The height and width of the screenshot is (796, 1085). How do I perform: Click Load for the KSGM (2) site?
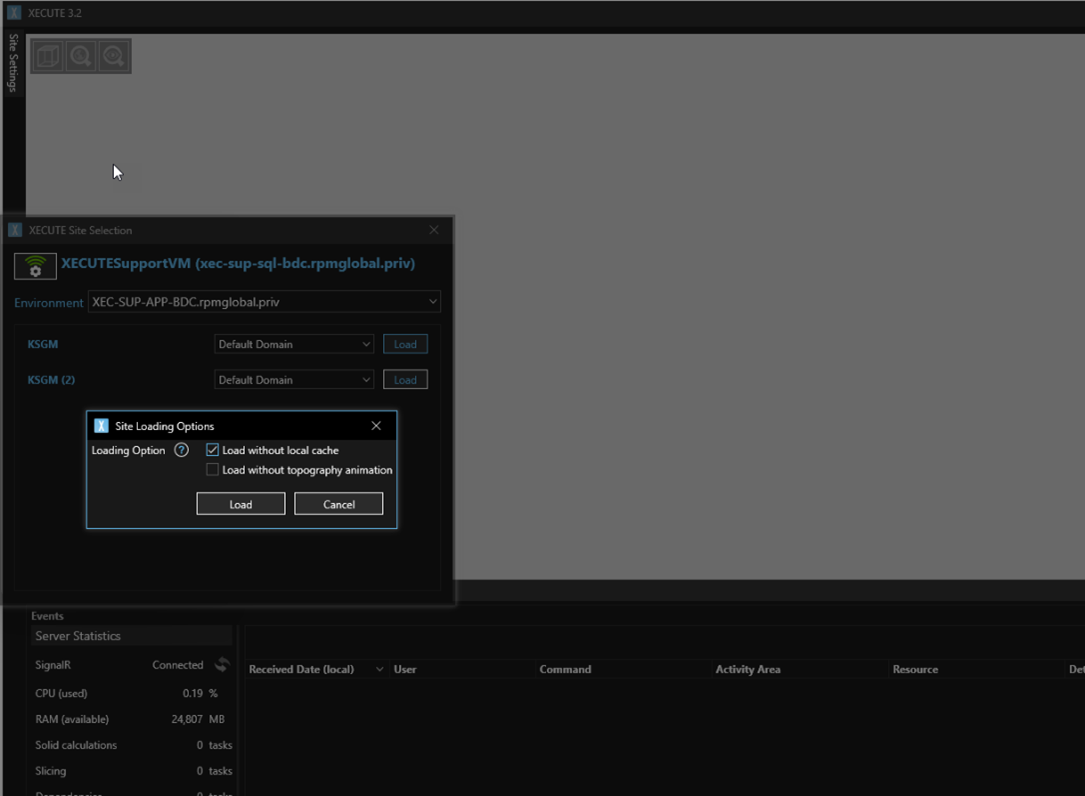405,379
